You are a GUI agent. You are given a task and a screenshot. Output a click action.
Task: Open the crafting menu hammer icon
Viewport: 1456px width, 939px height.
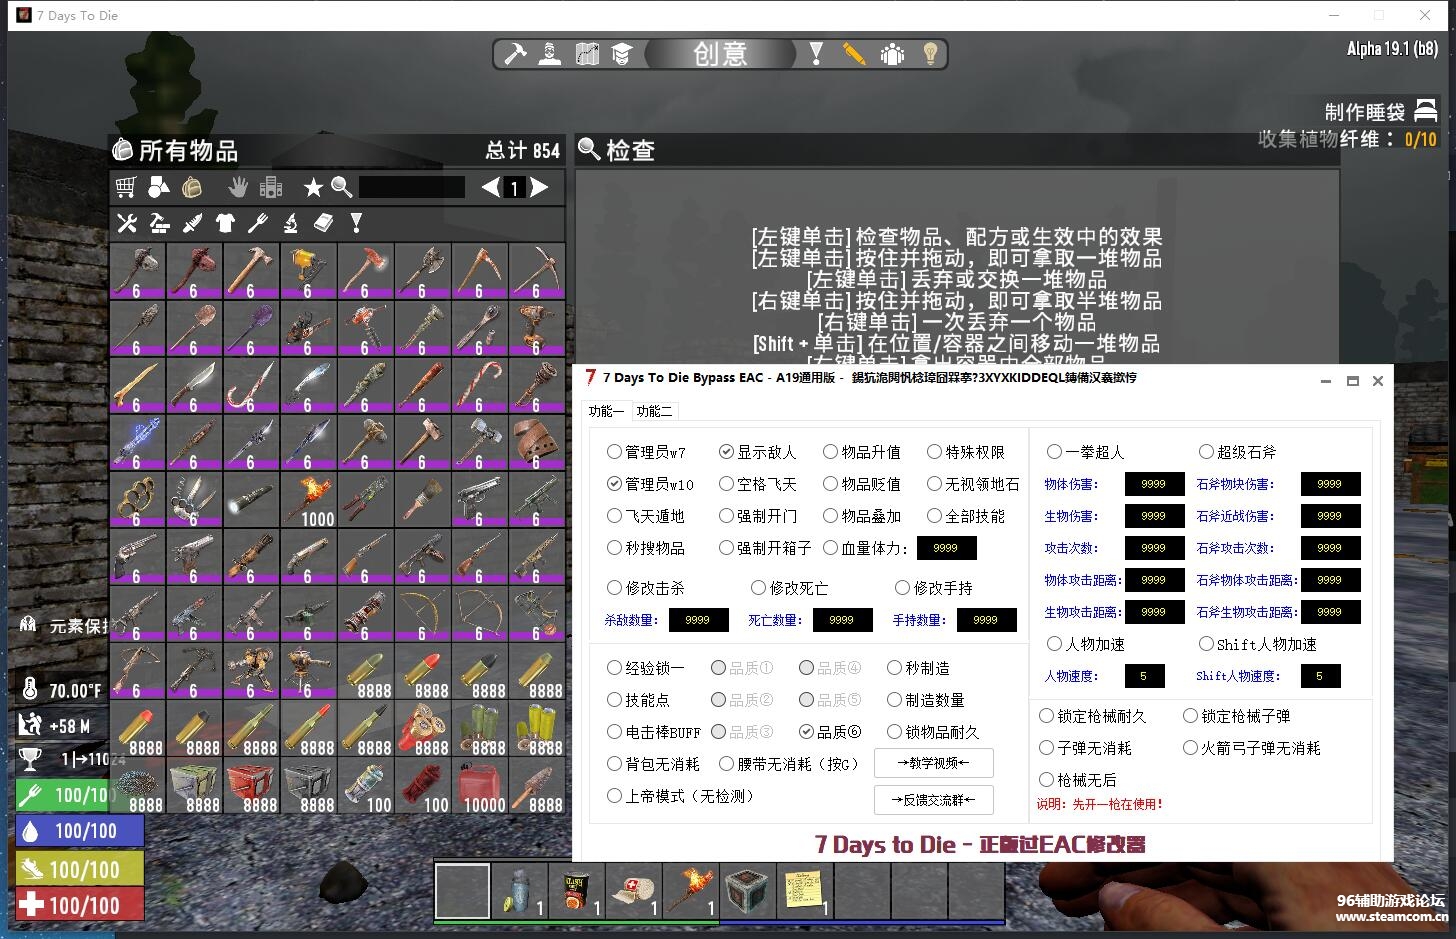515,54
